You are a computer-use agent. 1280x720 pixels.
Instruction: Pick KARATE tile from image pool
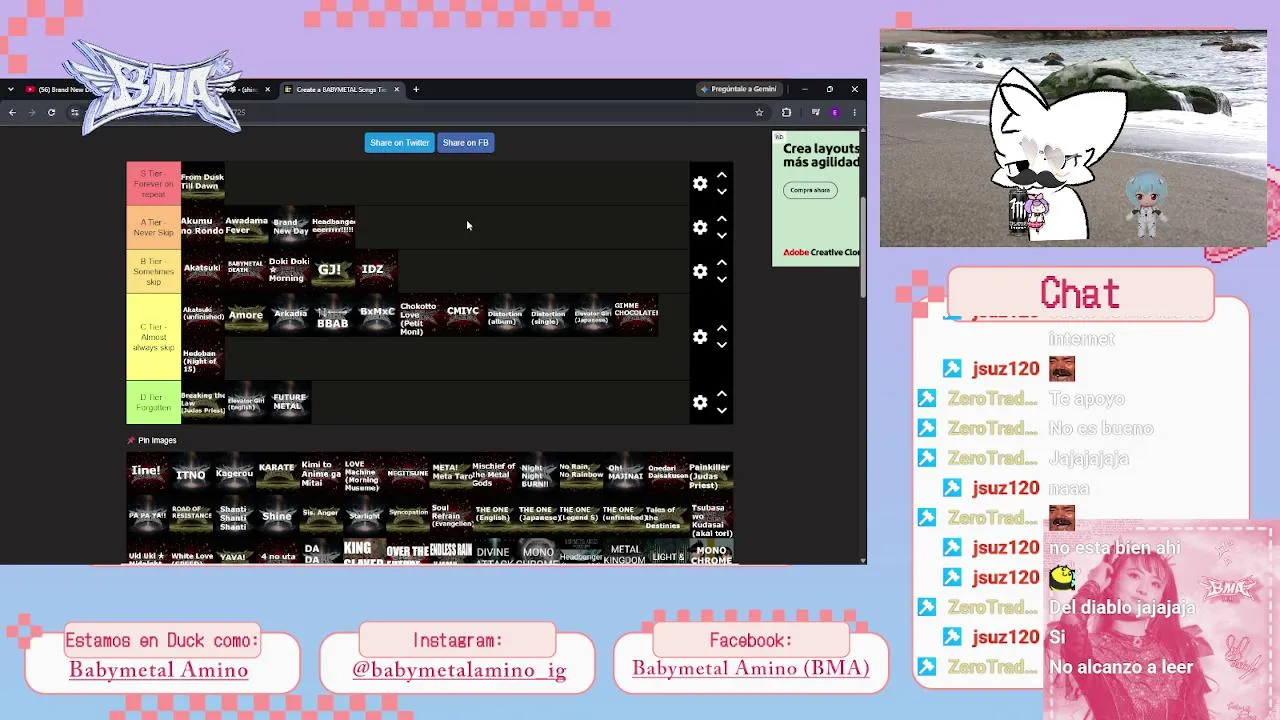pyautogui.click(x=278, y=473)
